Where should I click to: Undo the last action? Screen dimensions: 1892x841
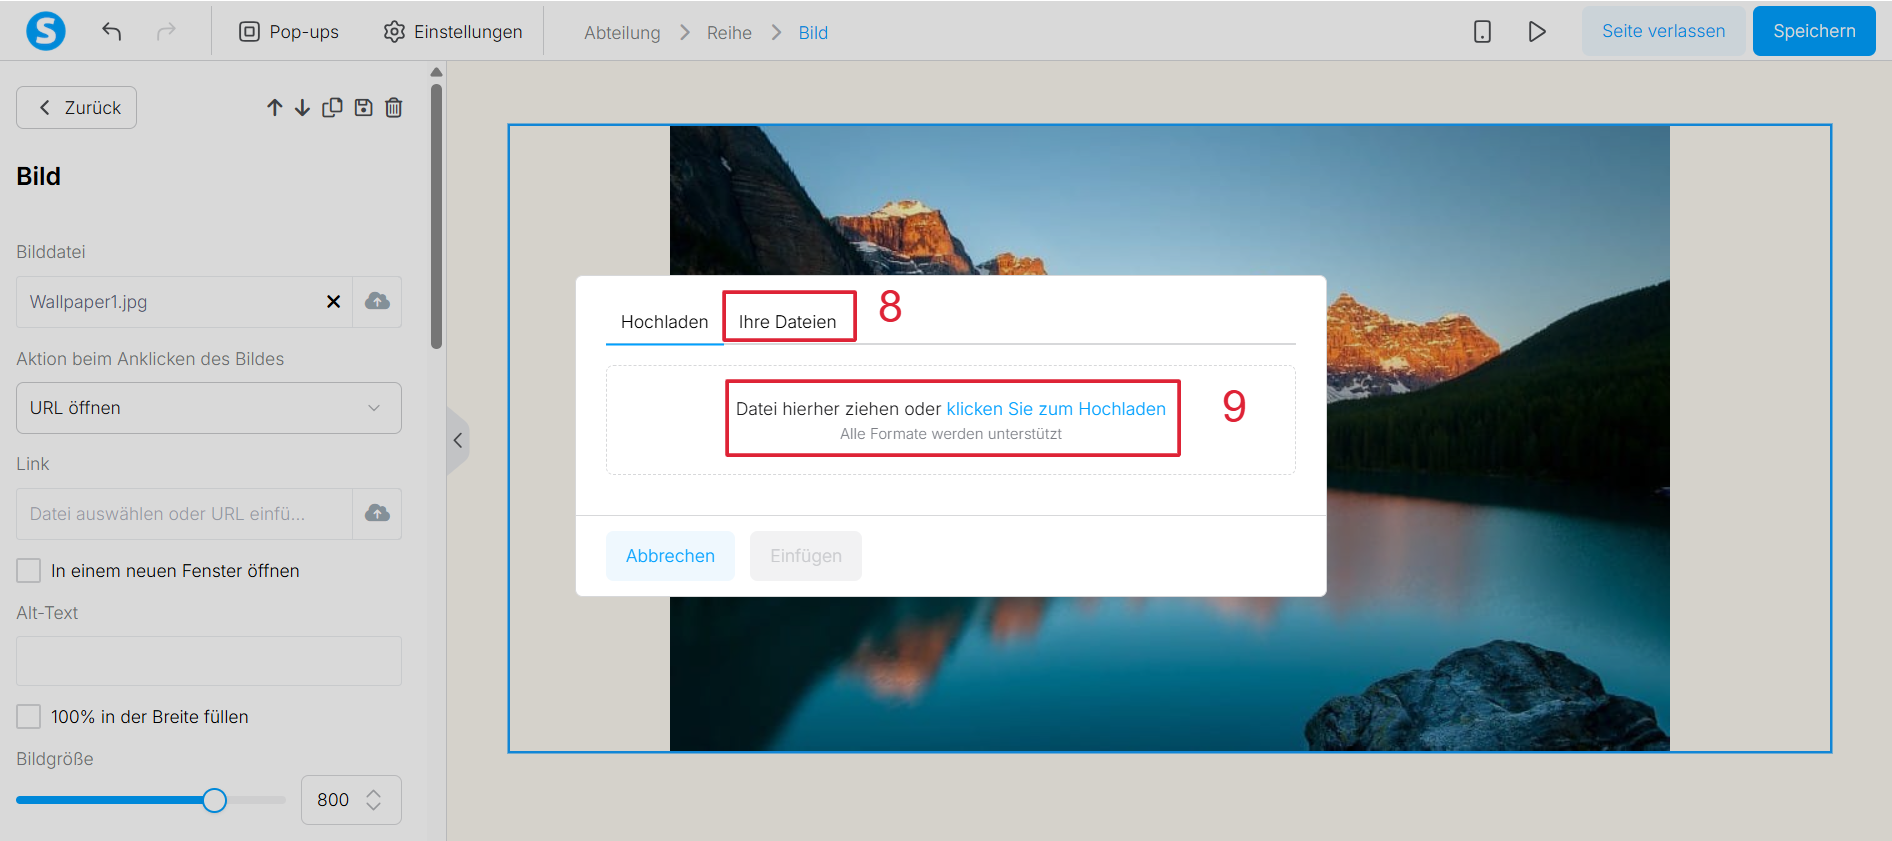(x=112, y=31)
